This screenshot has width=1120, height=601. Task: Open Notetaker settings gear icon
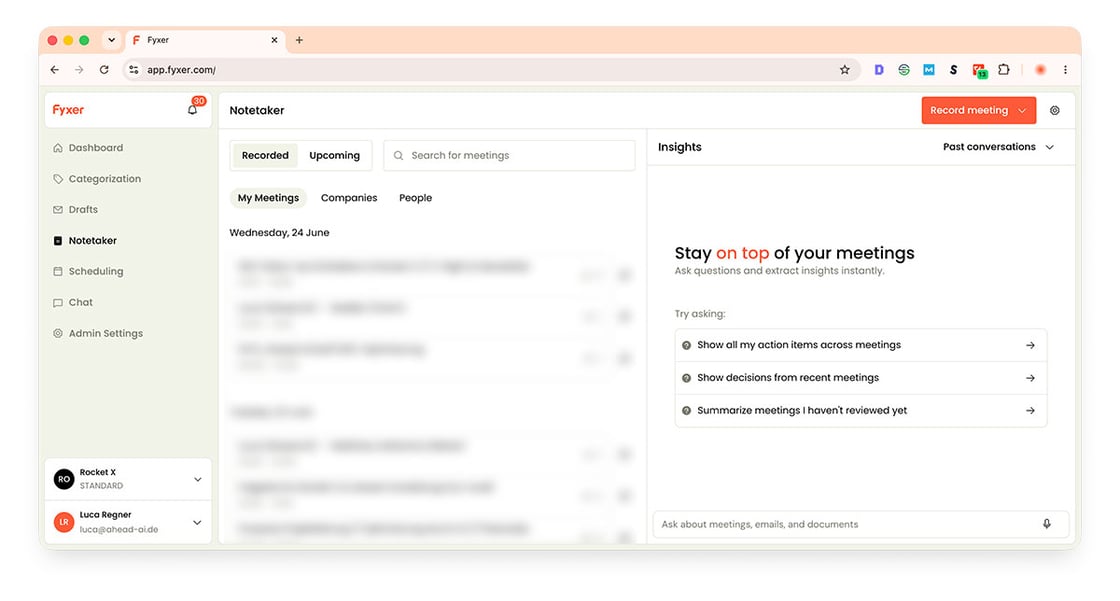(x=1054, y=110)
